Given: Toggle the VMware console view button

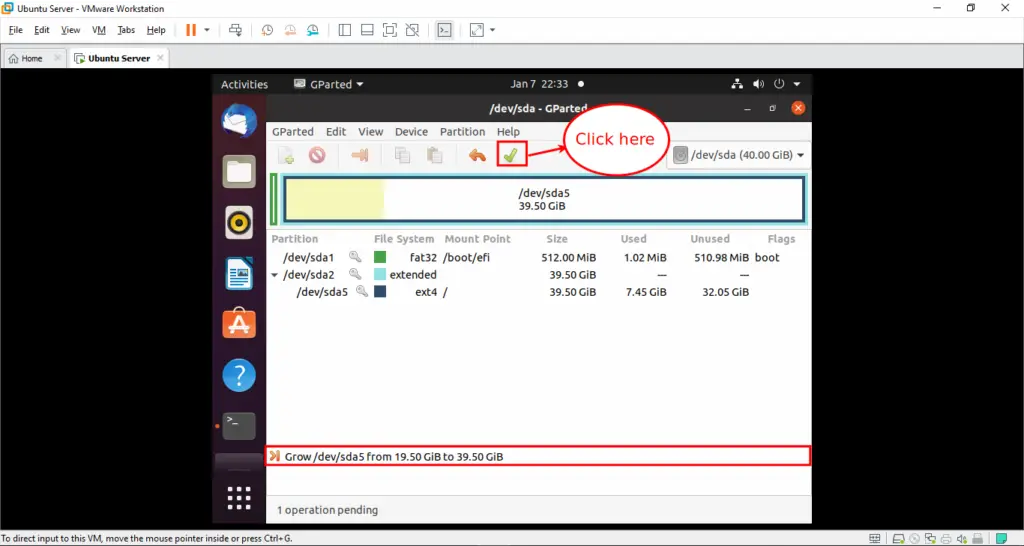Looking at the screenshot, I should click(444, 30).
